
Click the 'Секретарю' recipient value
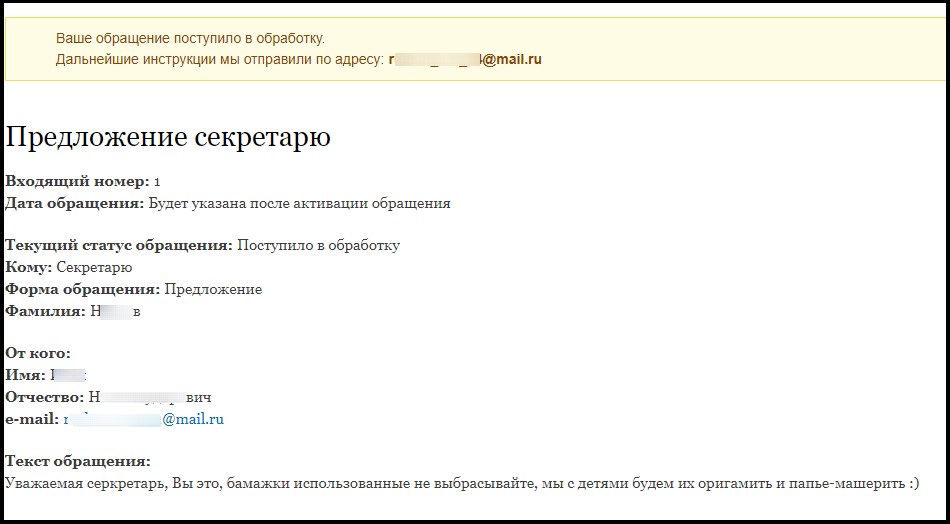pyautogui.click(x=94, y=268)
